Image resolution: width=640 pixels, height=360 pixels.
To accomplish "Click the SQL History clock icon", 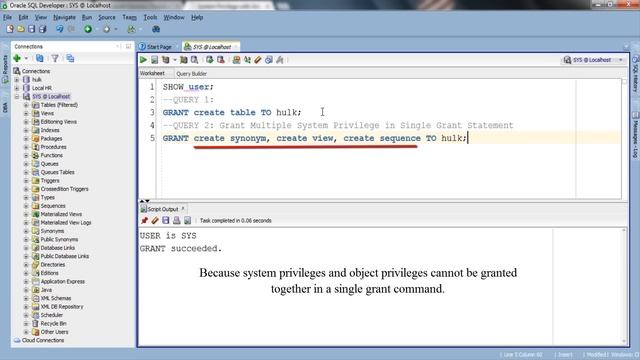I will tap(269, 60).
